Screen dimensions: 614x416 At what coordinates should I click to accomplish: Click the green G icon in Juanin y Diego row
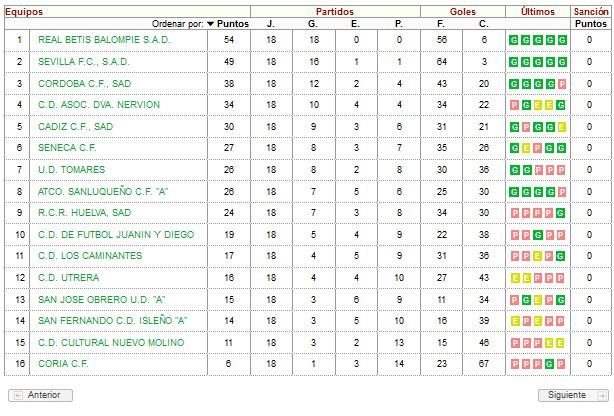click(x=538, y=235)
